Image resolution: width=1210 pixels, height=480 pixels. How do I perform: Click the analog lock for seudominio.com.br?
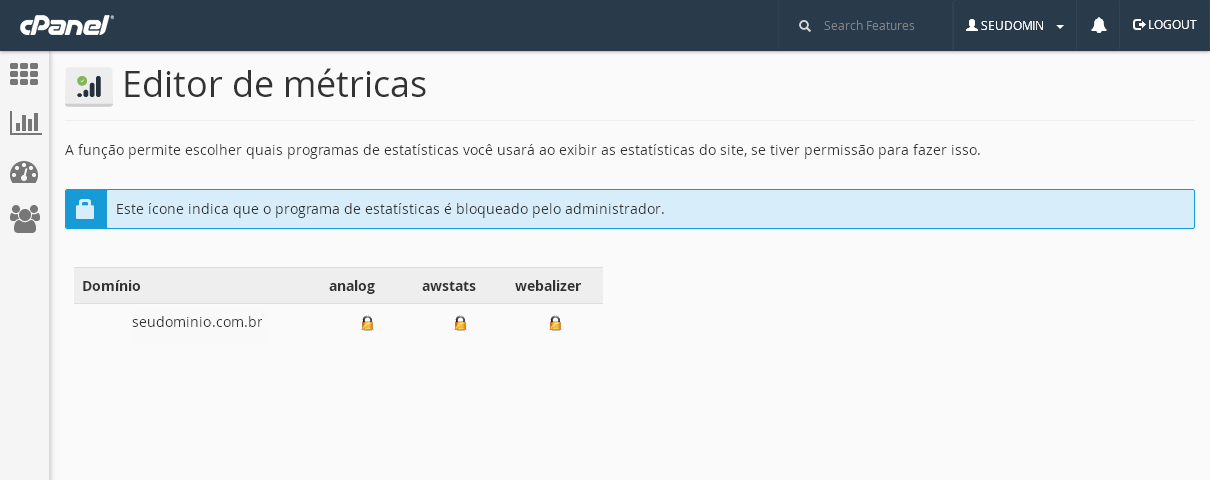(x=367, y=323)
